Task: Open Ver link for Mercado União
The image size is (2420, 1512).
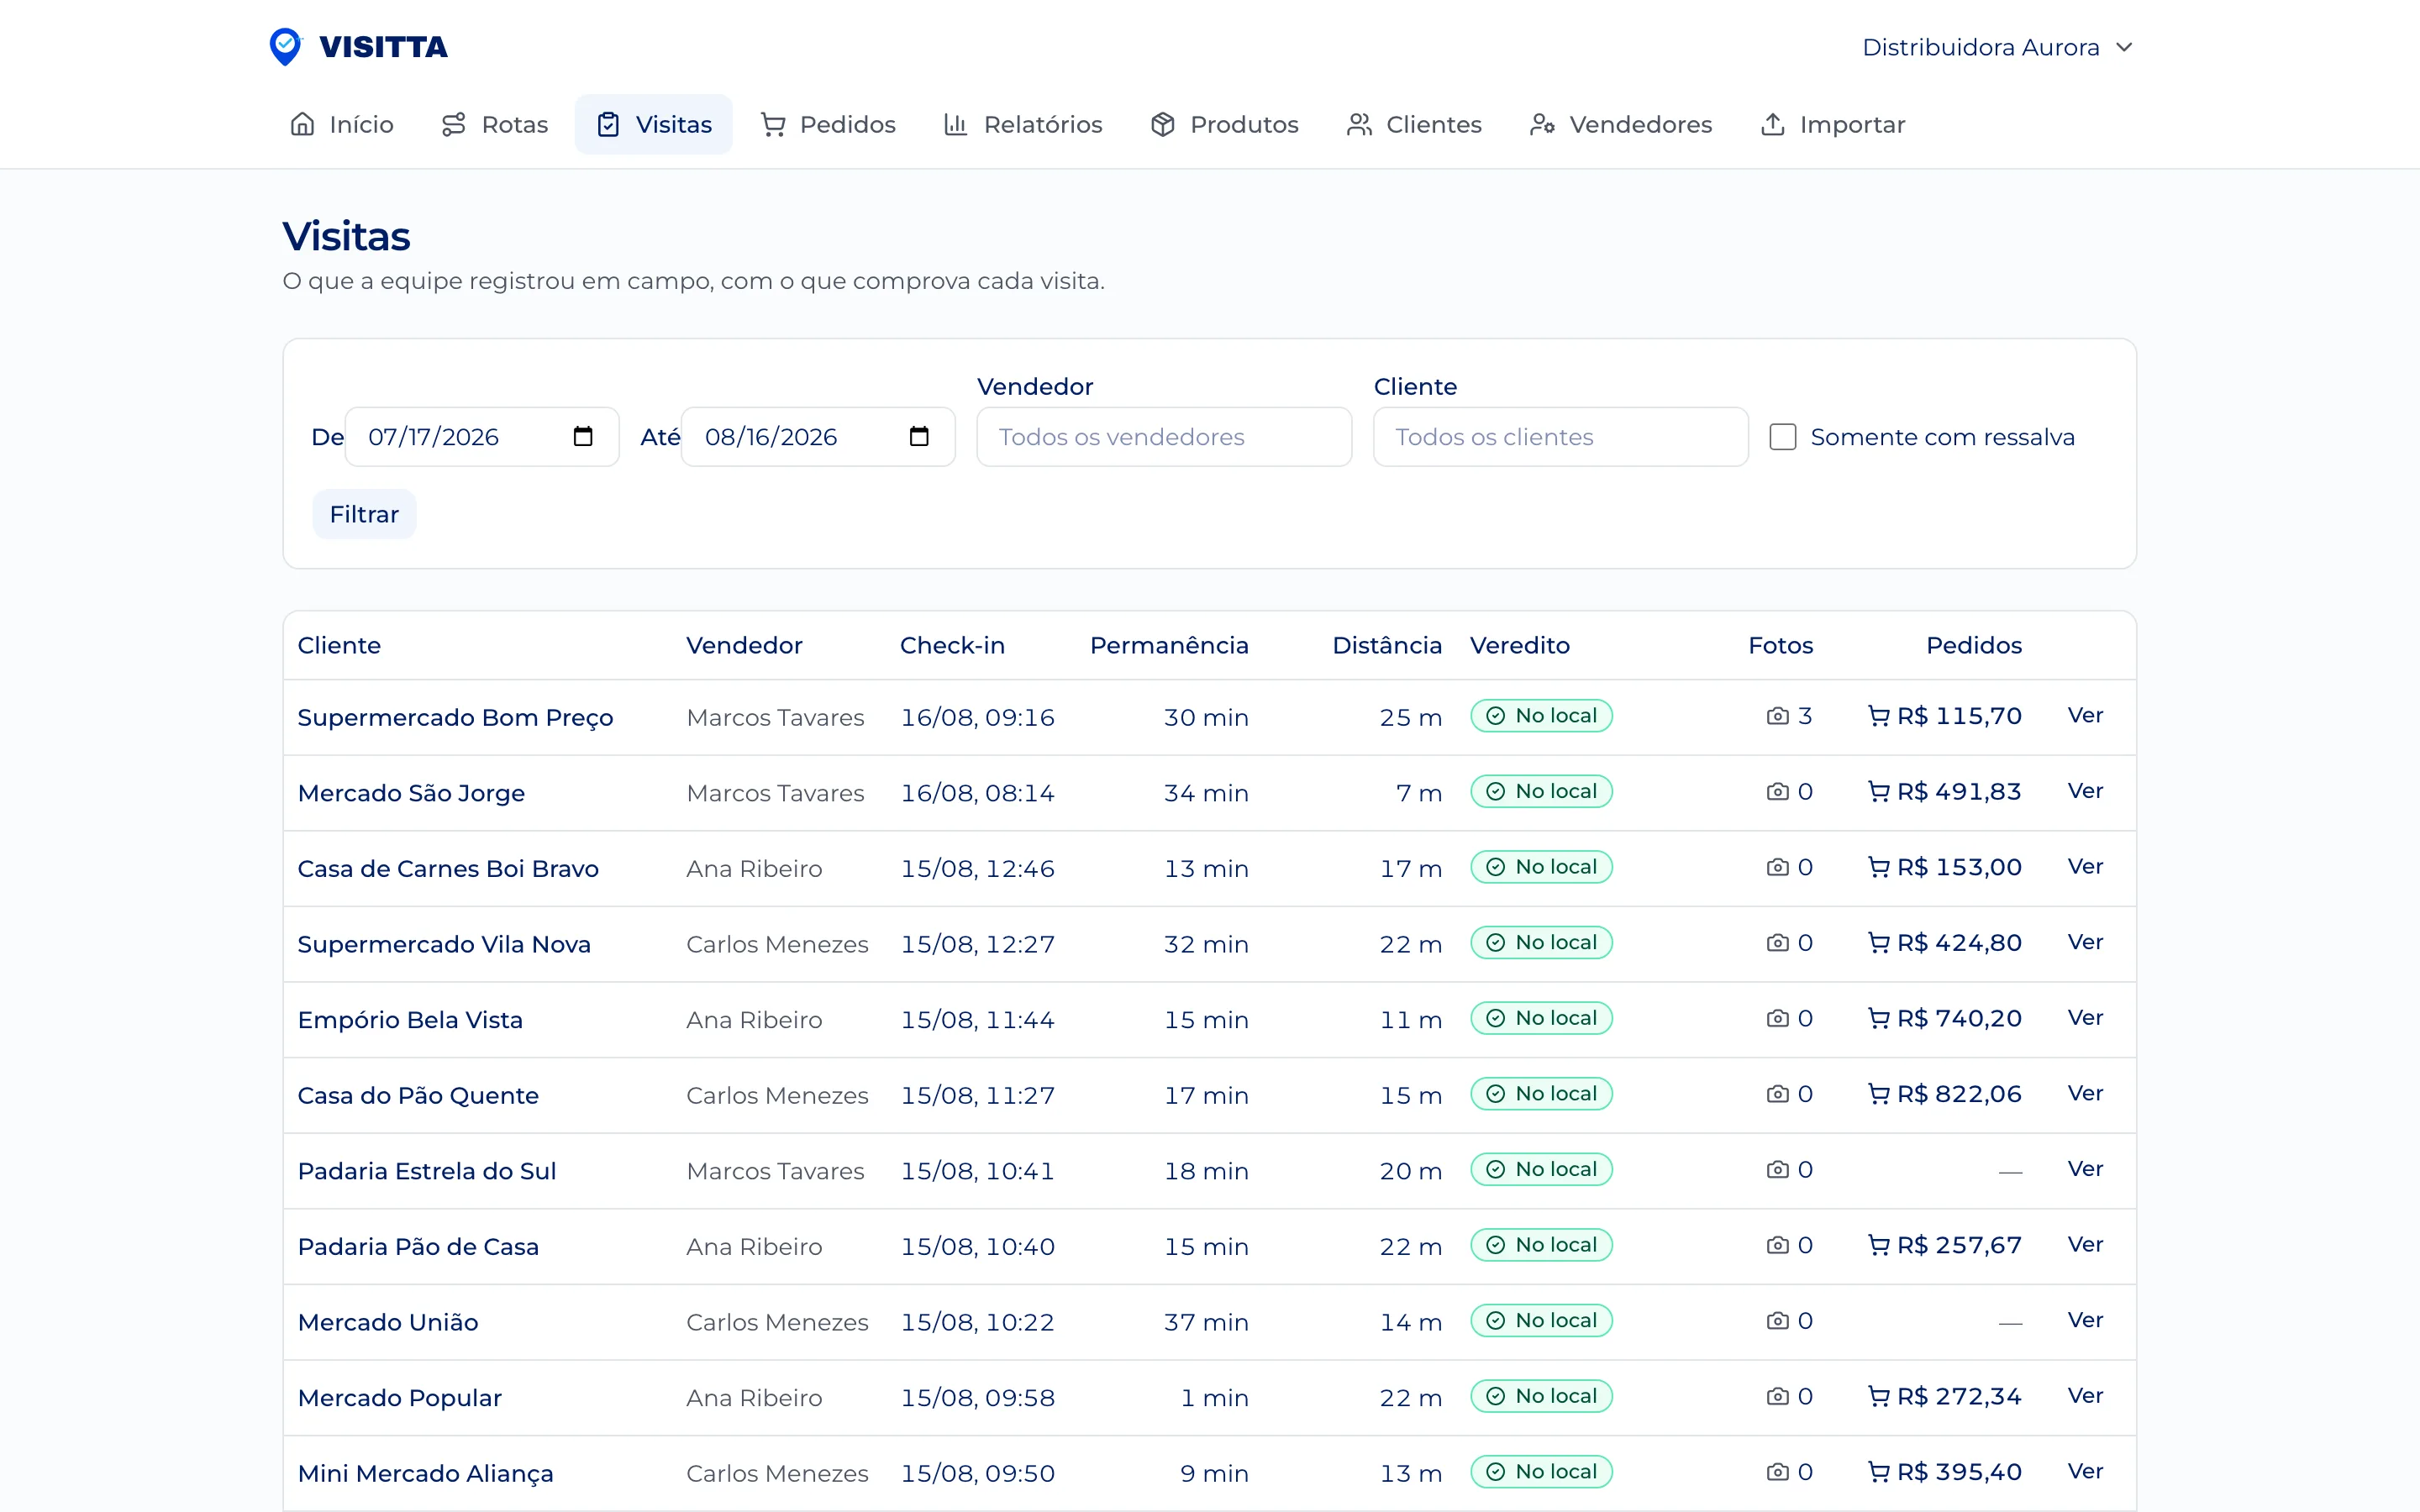Action: pyautogui.click(x=2085, y=1321)
